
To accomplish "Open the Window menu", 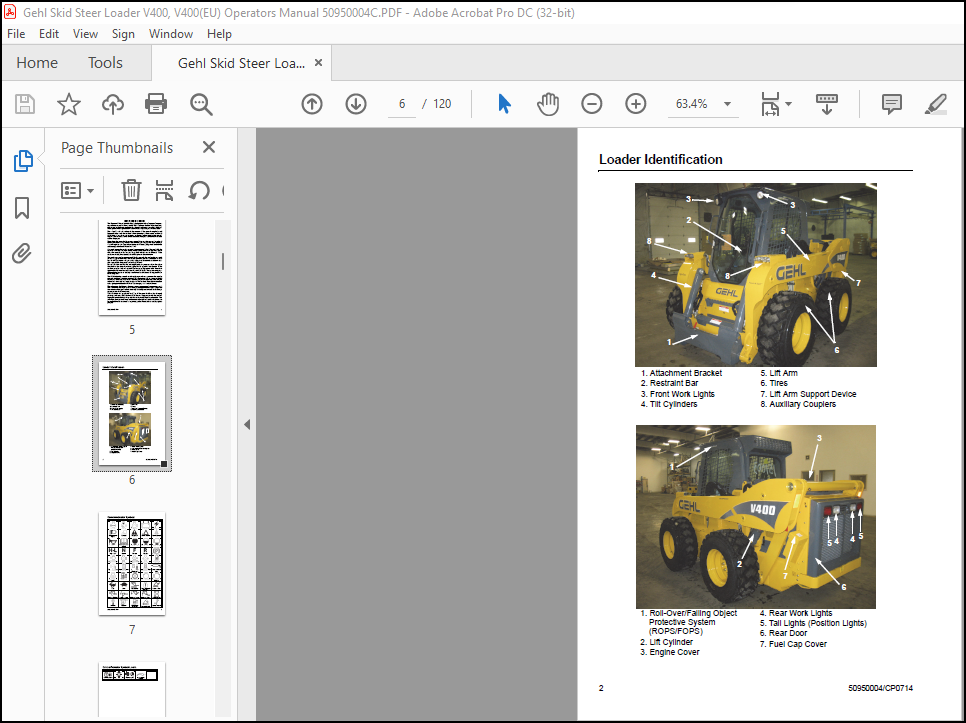I will pyautogui.click(x=171, y=34).
